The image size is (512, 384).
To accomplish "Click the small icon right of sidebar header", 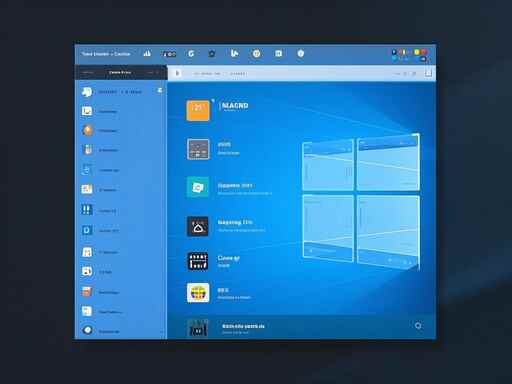I will click(x=160, y=90).
